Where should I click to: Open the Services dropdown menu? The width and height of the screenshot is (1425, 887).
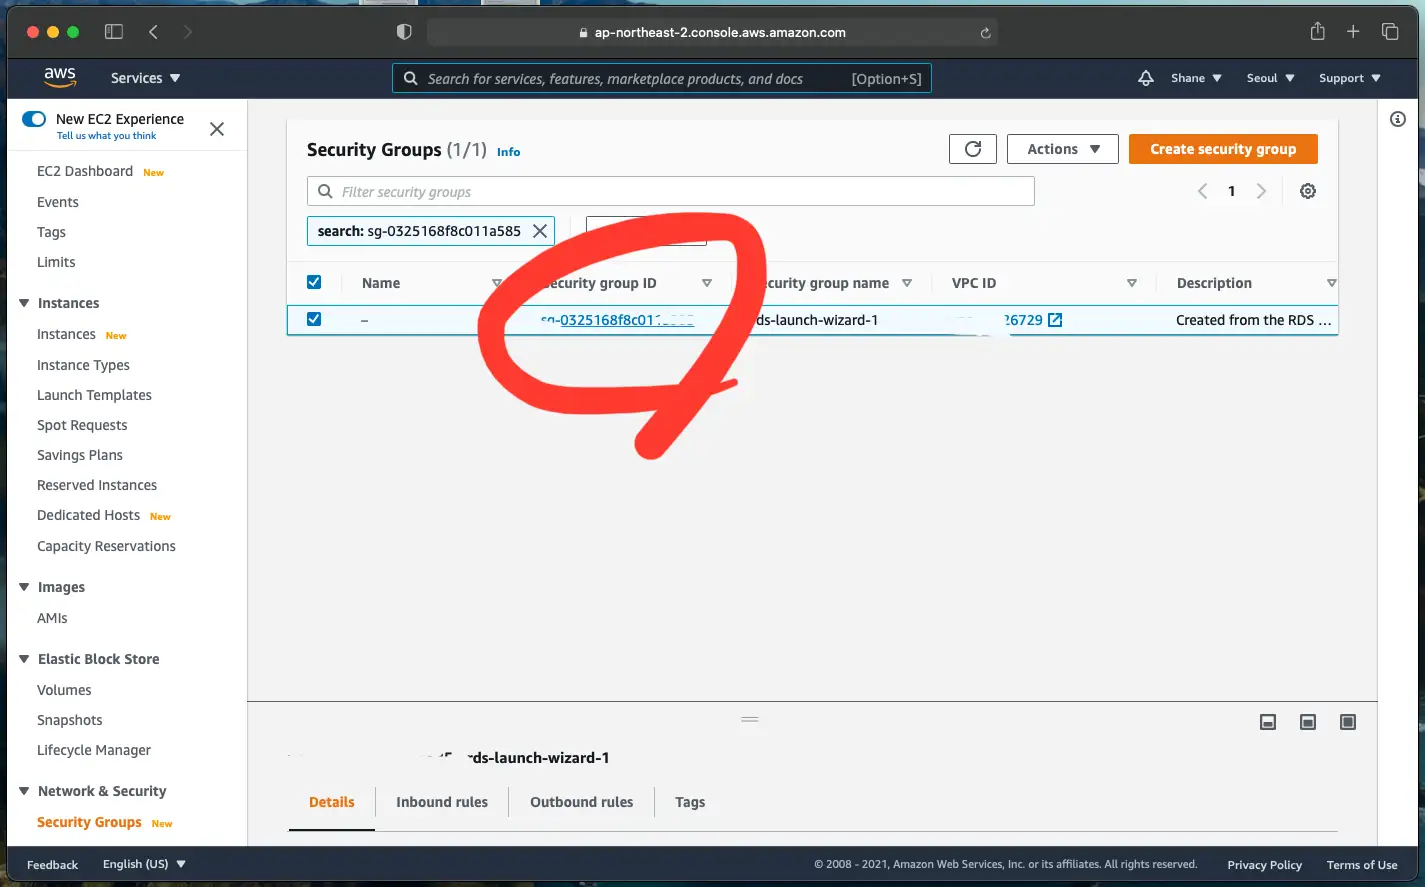click(x=146, y=78)
